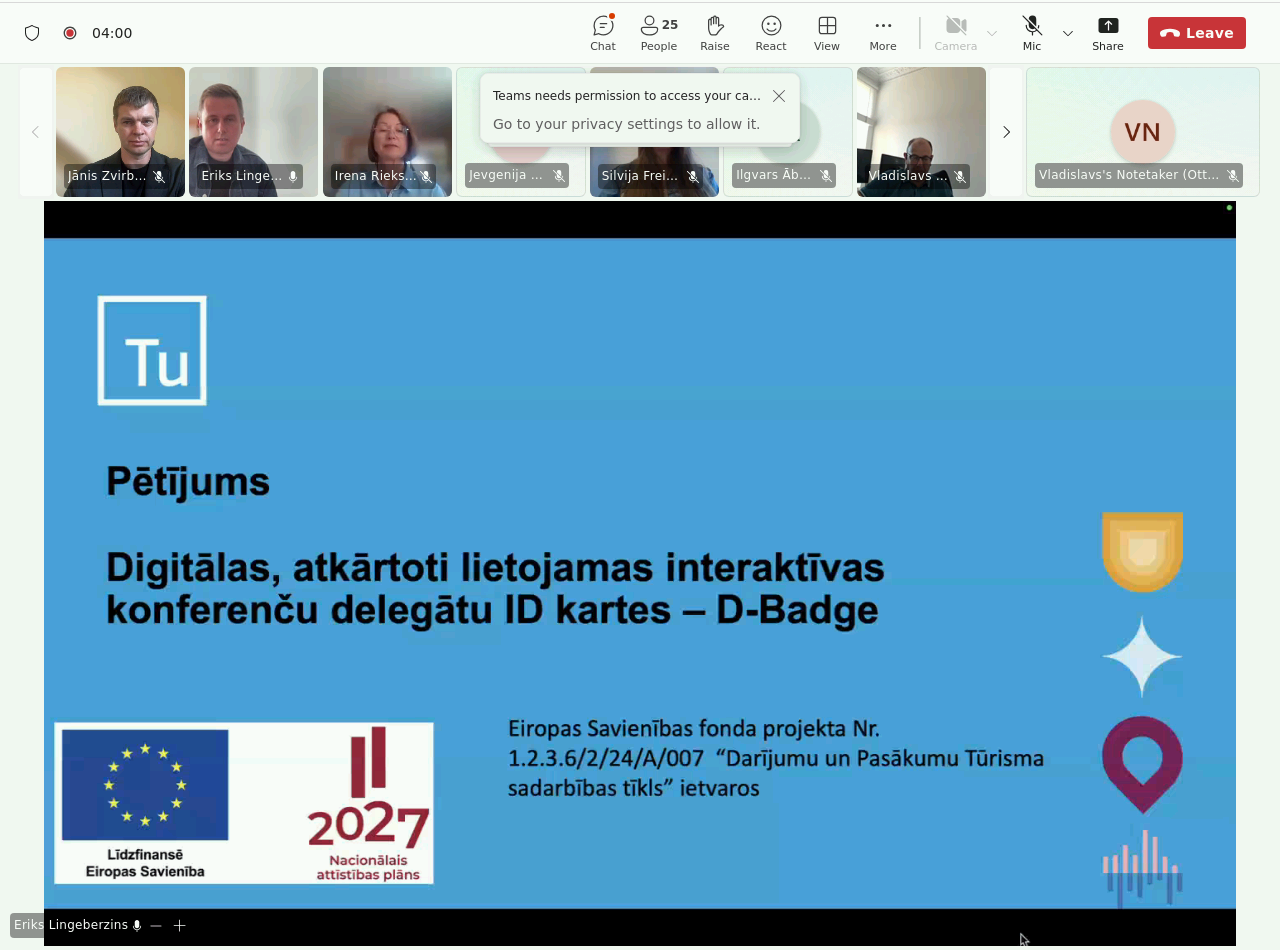Viewport: 1280px width, 950px height.
Task: Select Irena Rieks... video thumbnail
Action: (387, 132)
